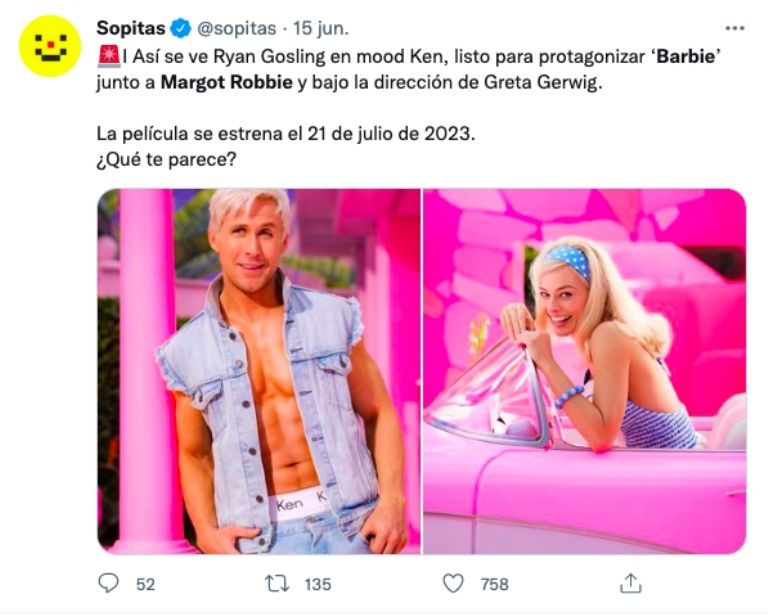Click the line with the 21 de julio release date
The image size is (768, 616).
284,133
